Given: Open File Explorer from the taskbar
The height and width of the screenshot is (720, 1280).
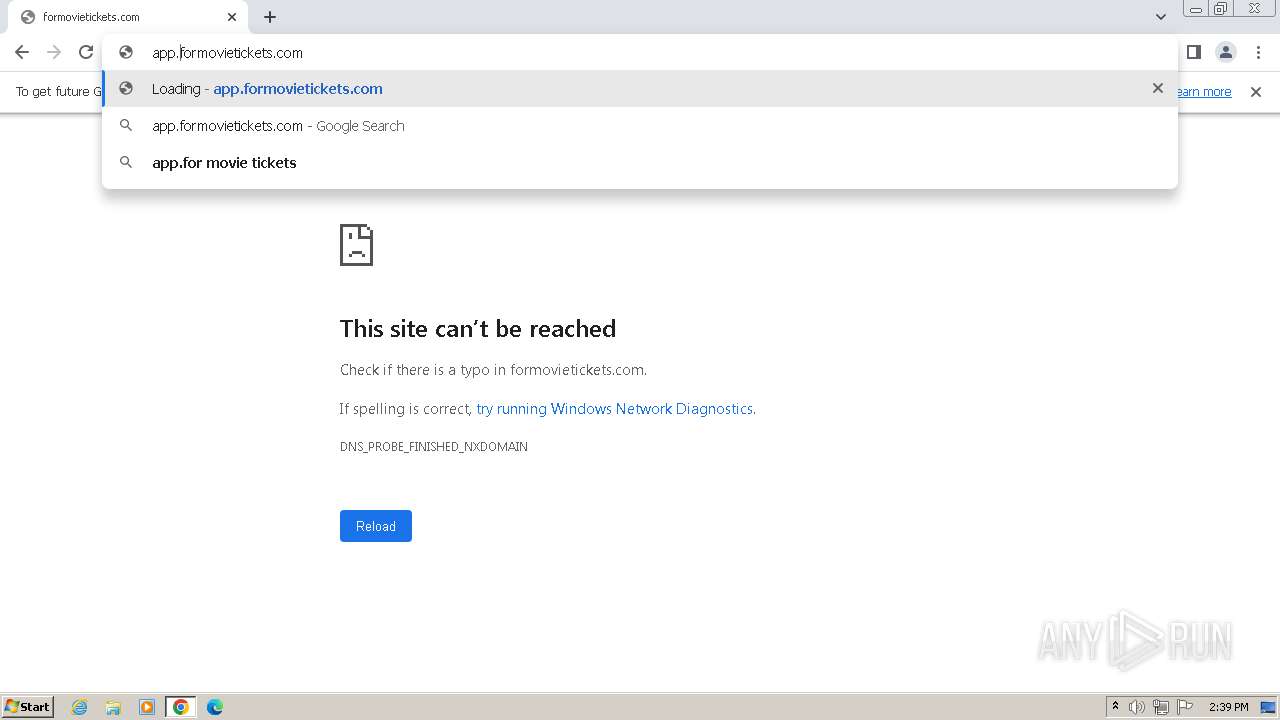Looking at the screenshot, I should pos(113,707).
